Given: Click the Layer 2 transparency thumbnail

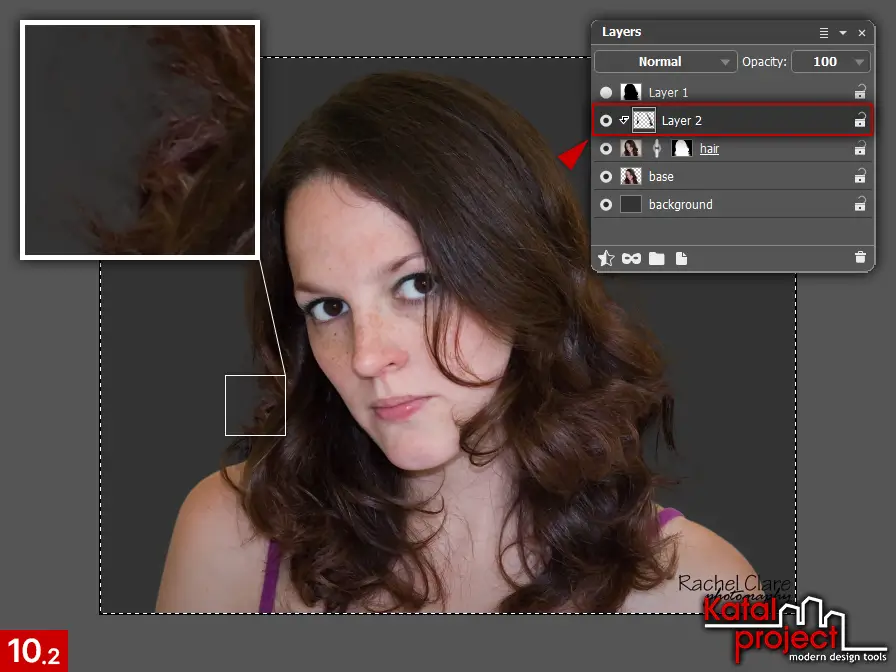Looking at the screenshot, I should [x=643, y=120].
